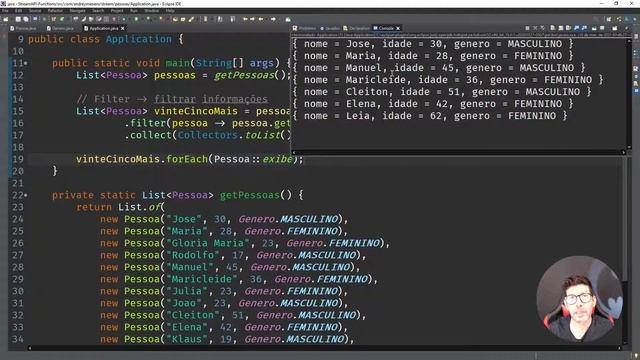This screenshot has height=360, width=640.
Task: Click the "Gloria Maria" string on line 26
Action: [208, 243]
